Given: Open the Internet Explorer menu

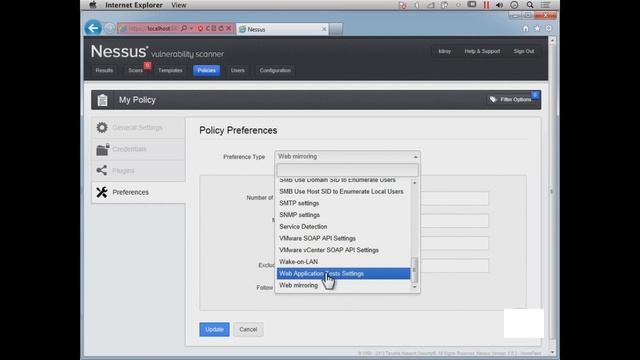Looking at the screenshot, I should [134, 5].
